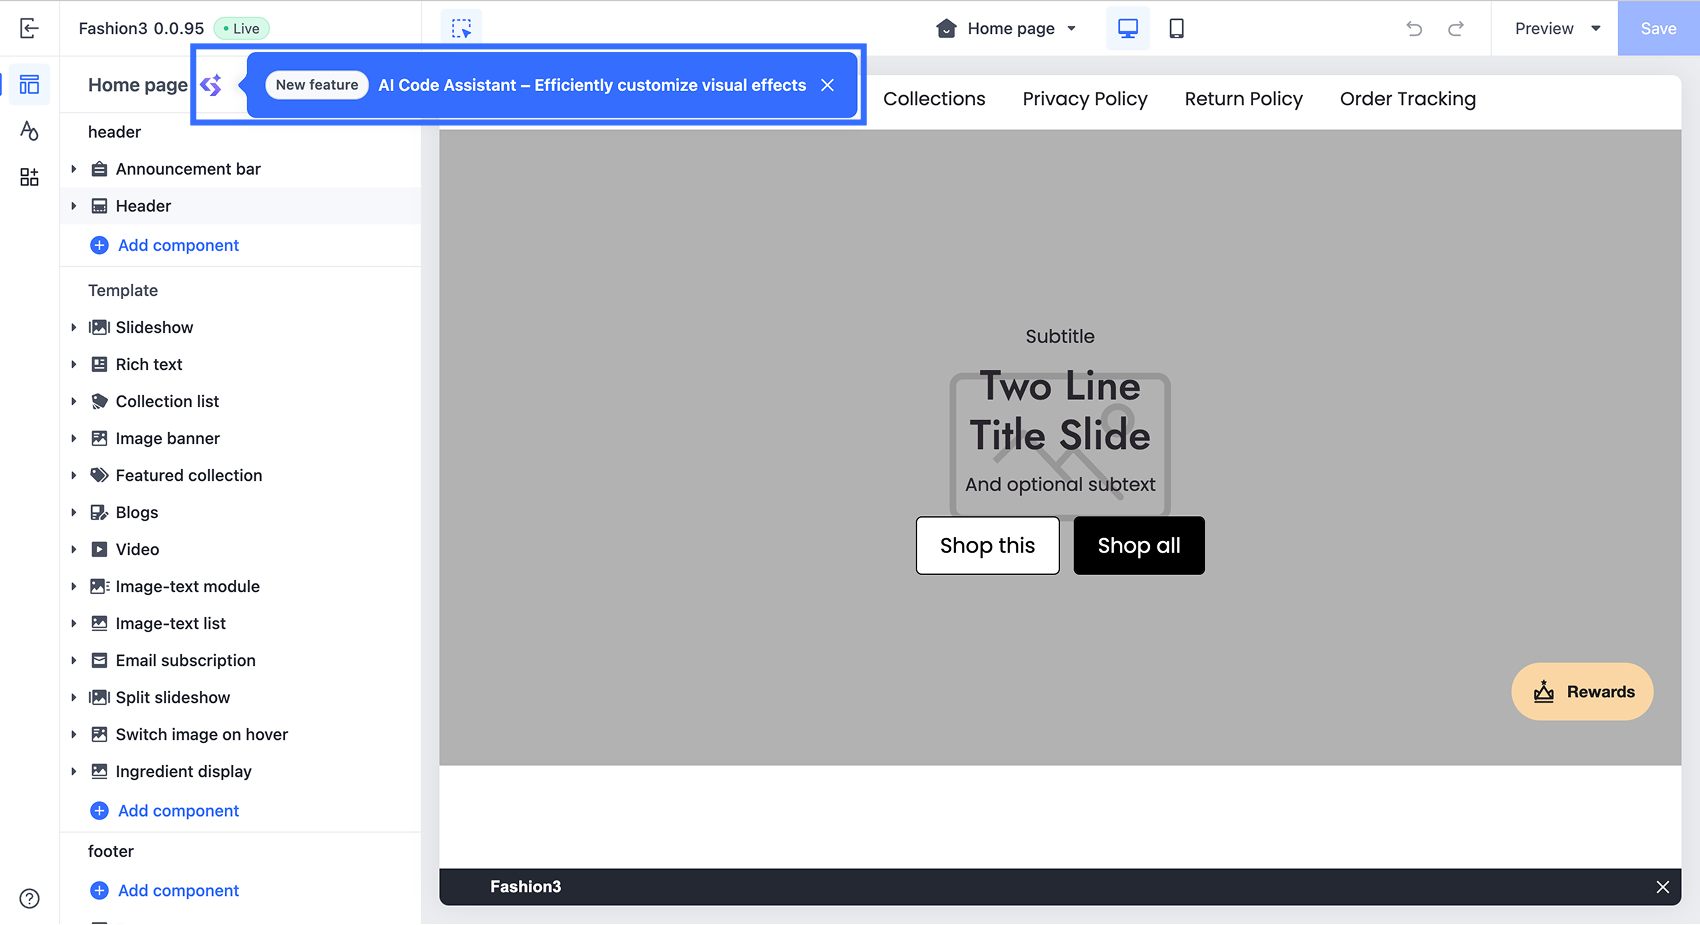
Task: Click the Video play icon
Action: pos(99,549)
